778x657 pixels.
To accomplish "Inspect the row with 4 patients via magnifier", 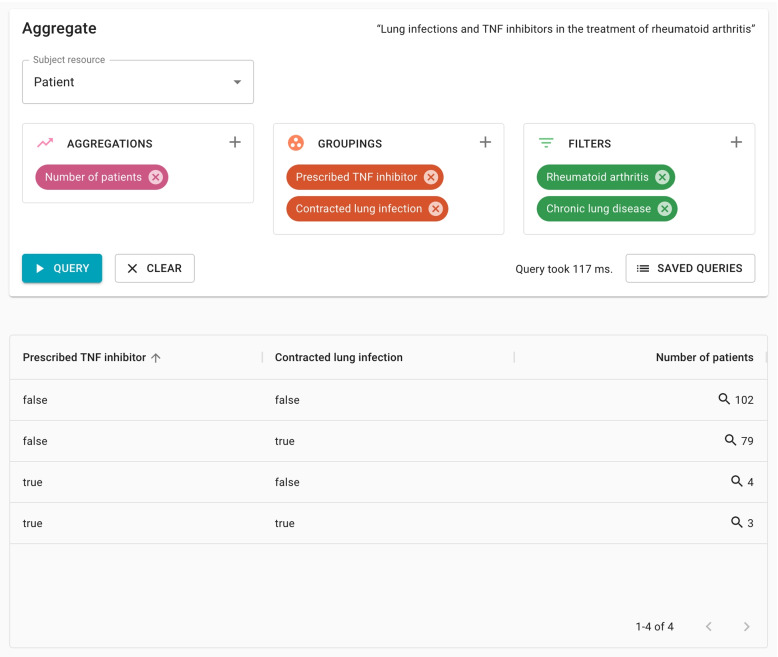I will click(736, 481).
